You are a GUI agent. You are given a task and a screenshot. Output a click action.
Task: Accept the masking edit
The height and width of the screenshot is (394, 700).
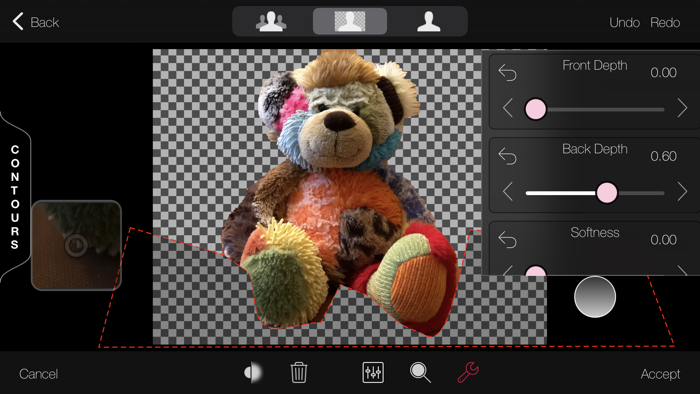(660, 374)
